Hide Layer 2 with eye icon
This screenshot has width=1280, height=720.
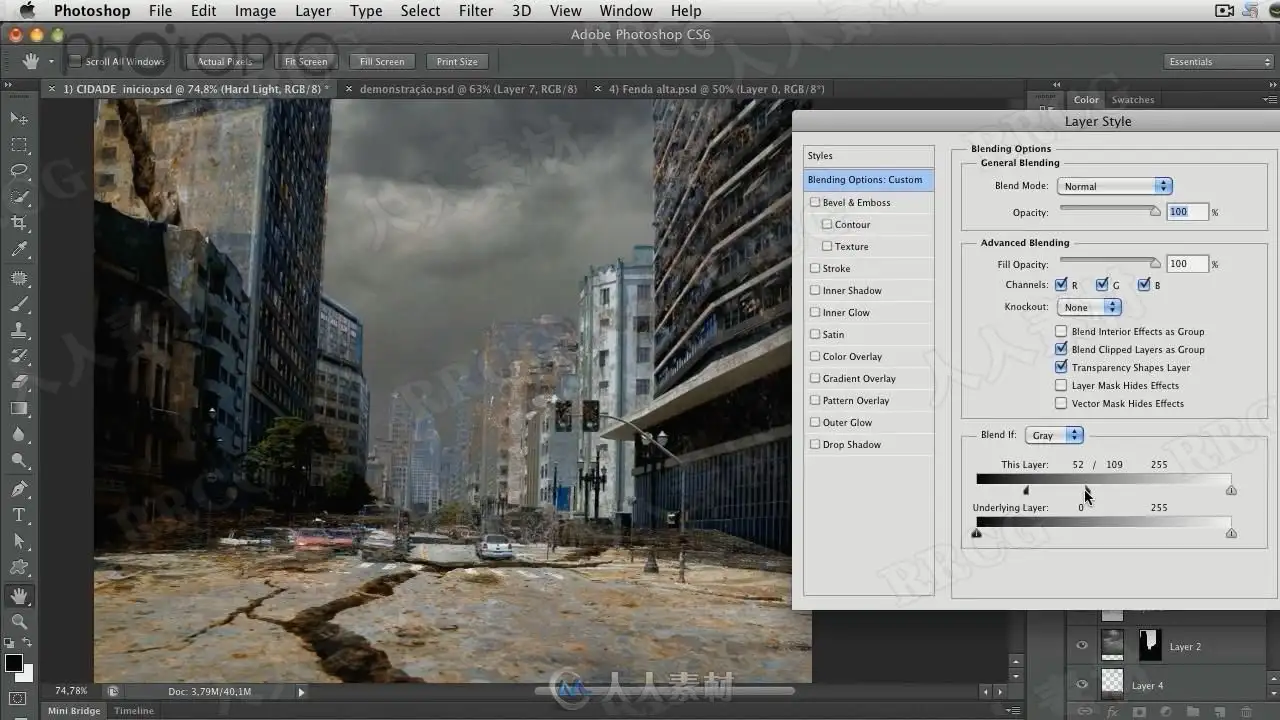[1081, 646]
